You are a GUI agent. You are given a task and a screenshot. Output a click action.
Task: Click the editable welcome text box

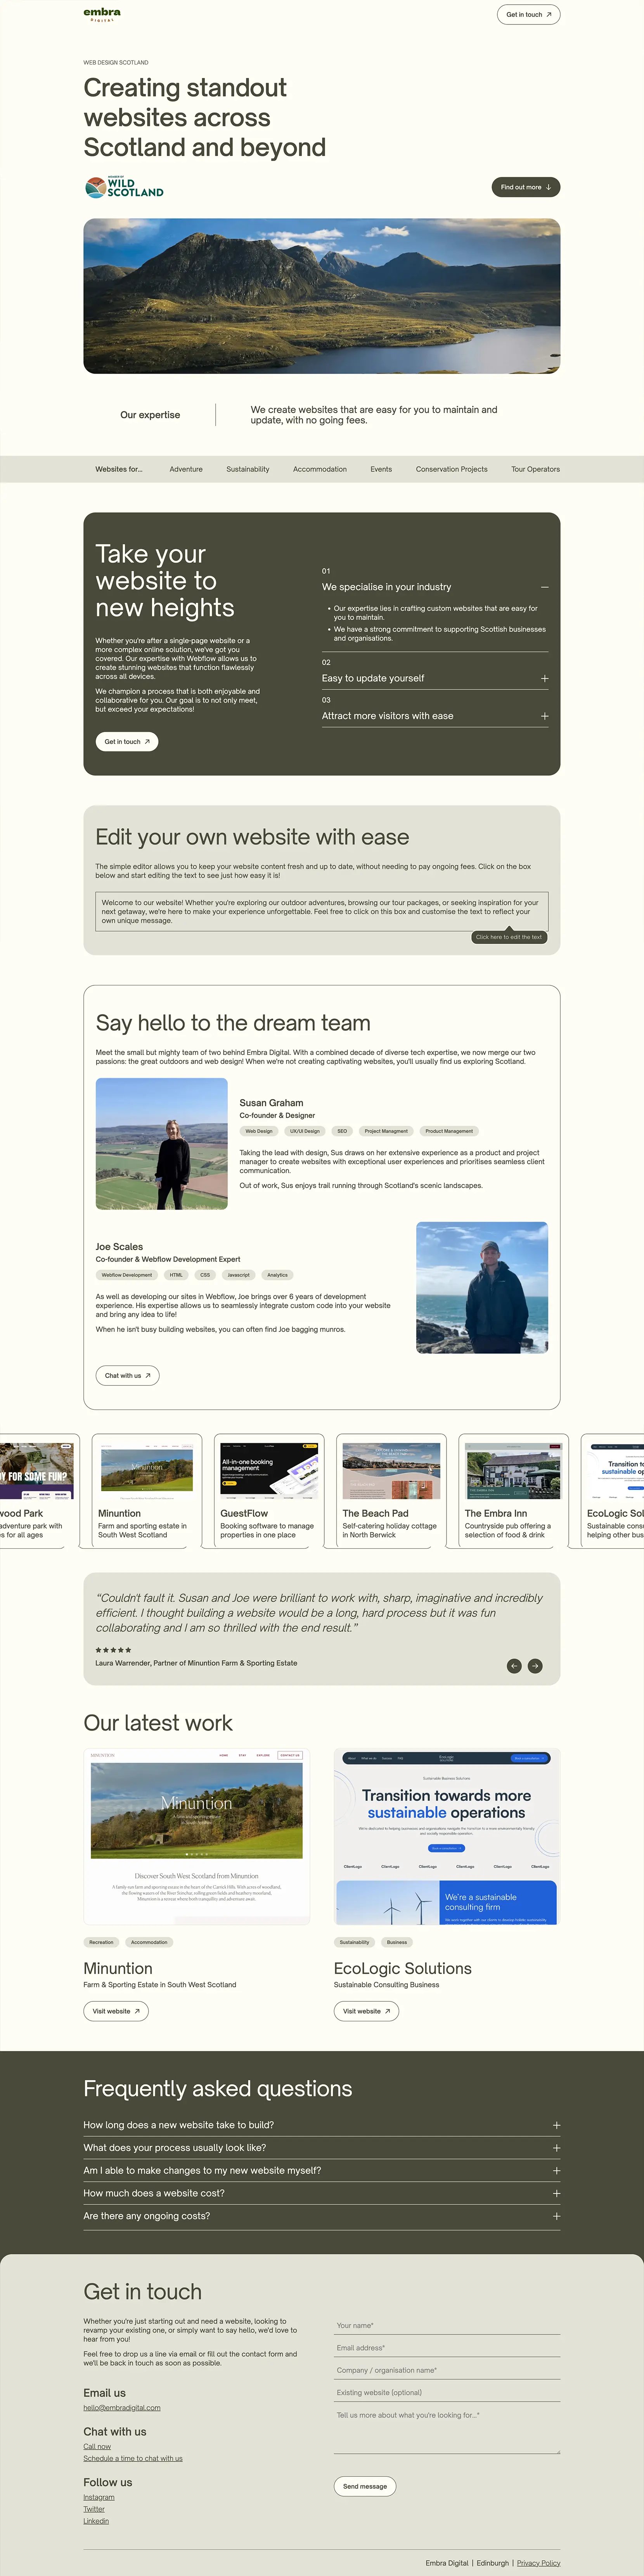(322, 911)
